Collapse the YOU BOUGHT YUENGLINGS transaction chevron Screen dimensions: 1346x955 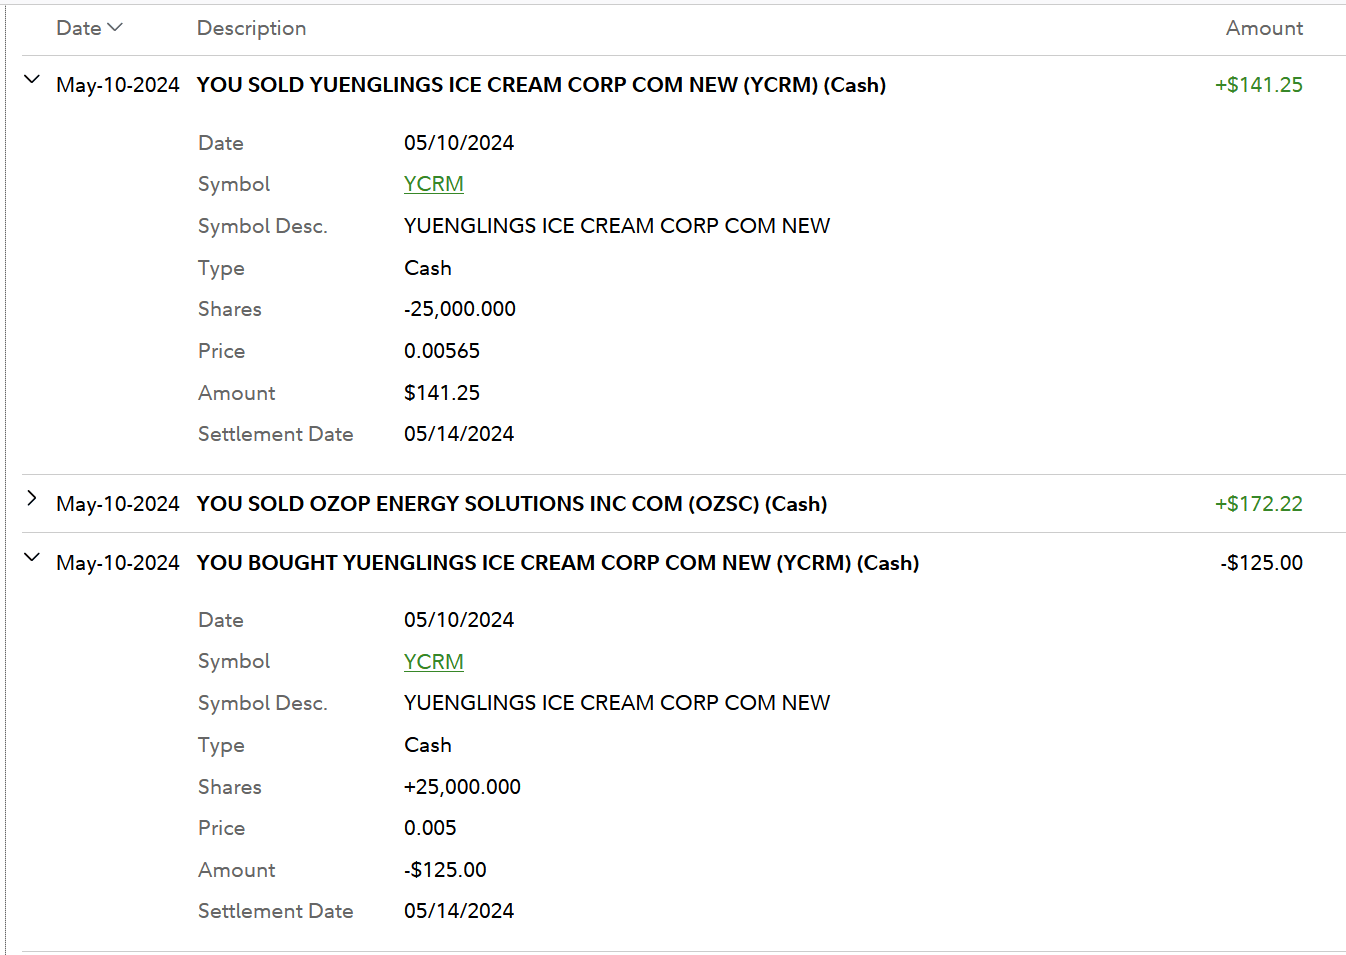[32, 558]
